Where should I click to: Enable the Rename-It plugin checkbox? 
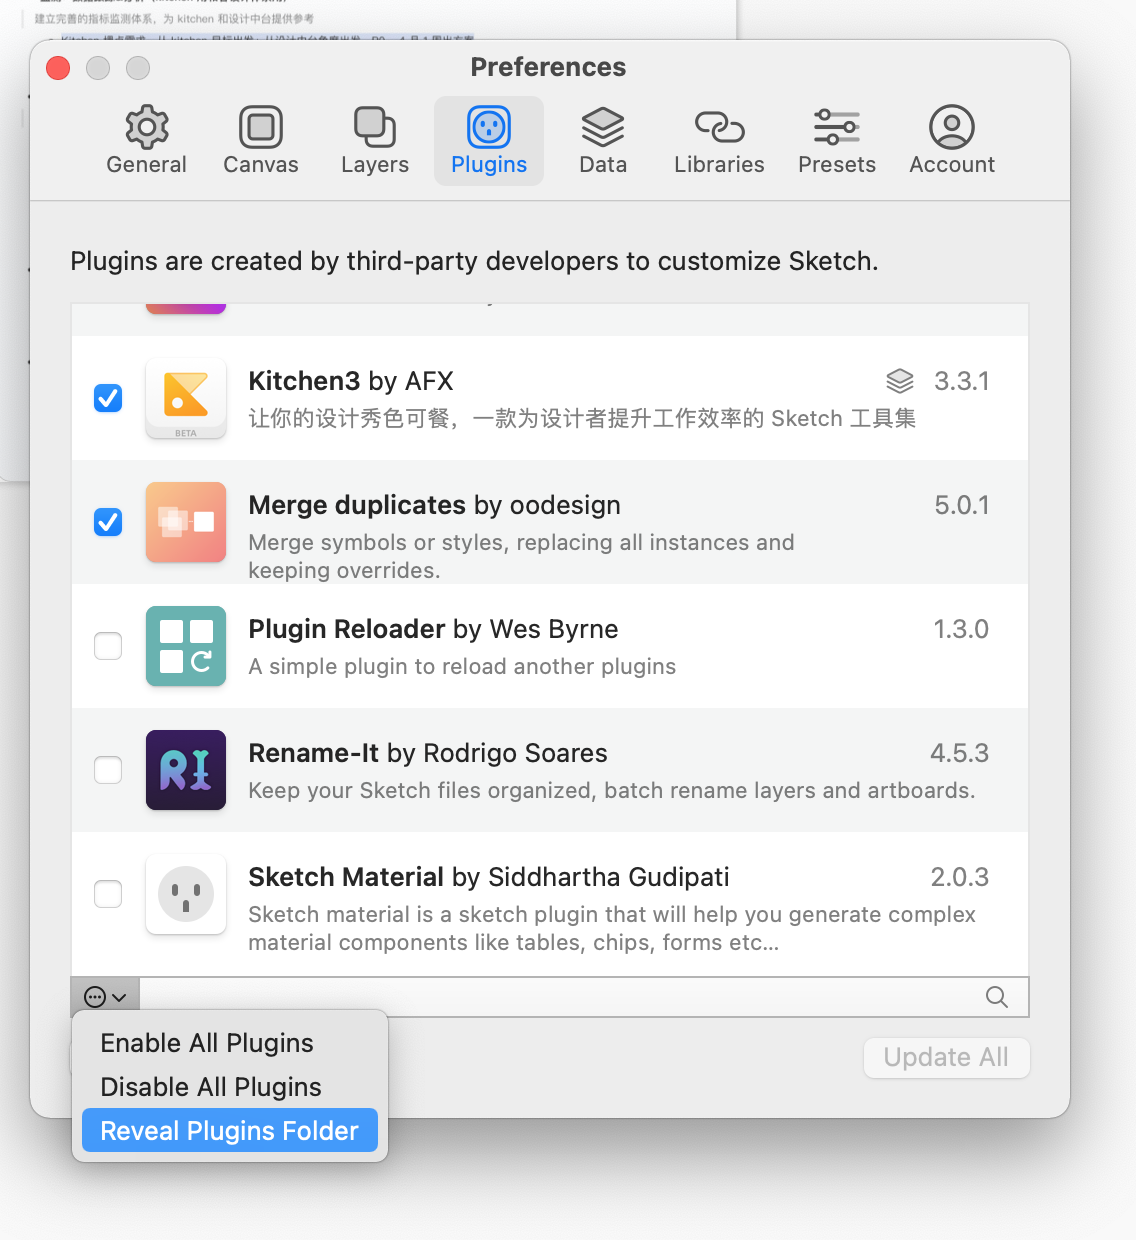(x=108, y=770)
